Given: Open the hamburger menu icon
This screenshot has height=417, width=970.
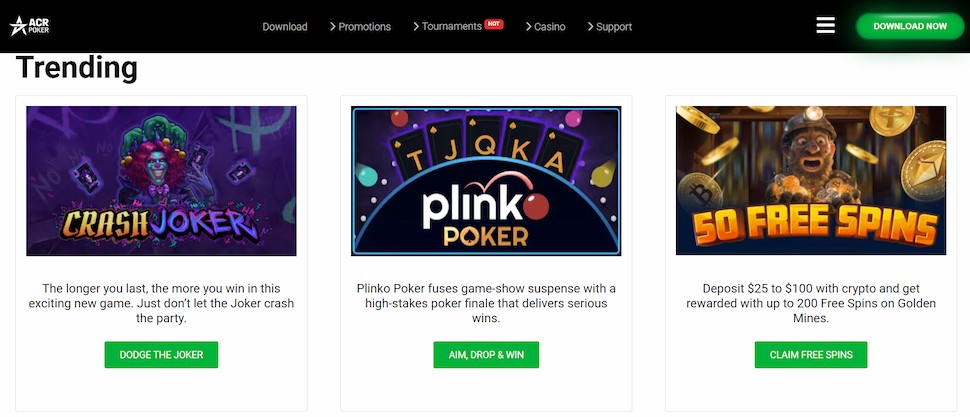Looking at the screenshot, I should (825, 26).
